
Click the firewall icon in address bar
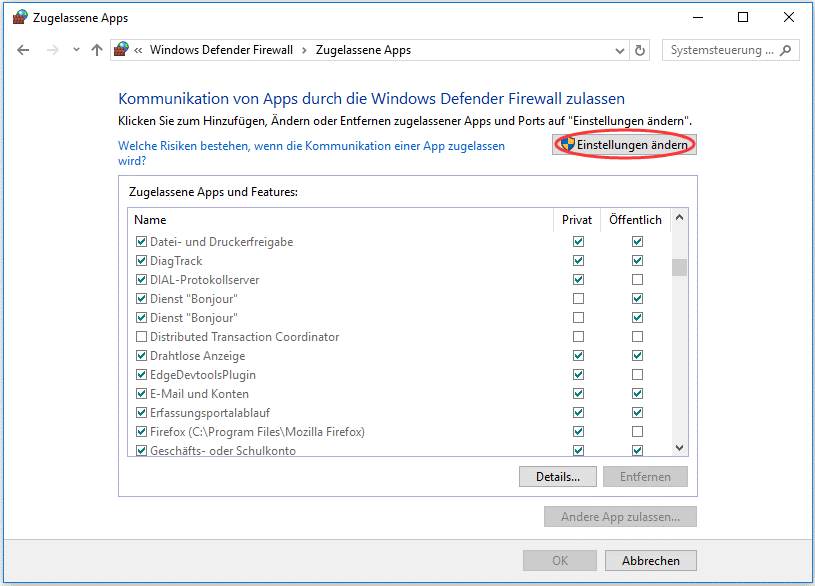tap(122, 50)
